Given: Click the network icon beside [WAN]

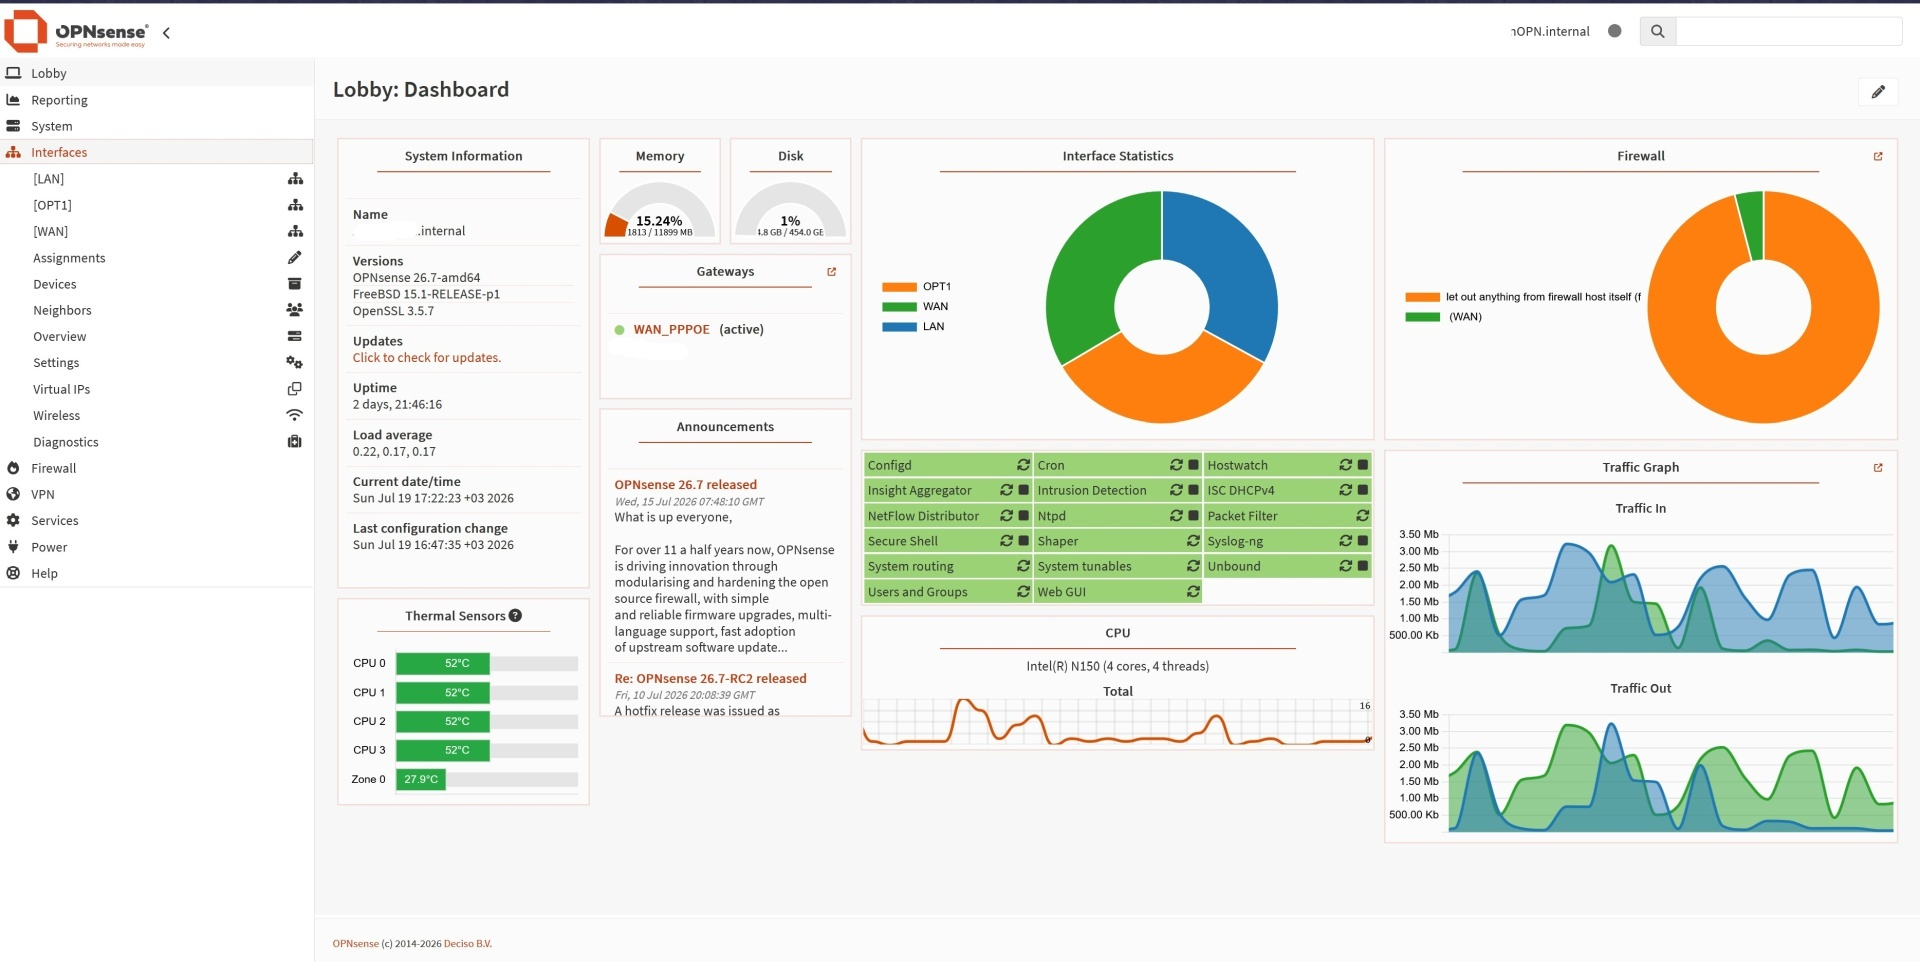Looking at the screenshot, I should click(x=295, y=231).
